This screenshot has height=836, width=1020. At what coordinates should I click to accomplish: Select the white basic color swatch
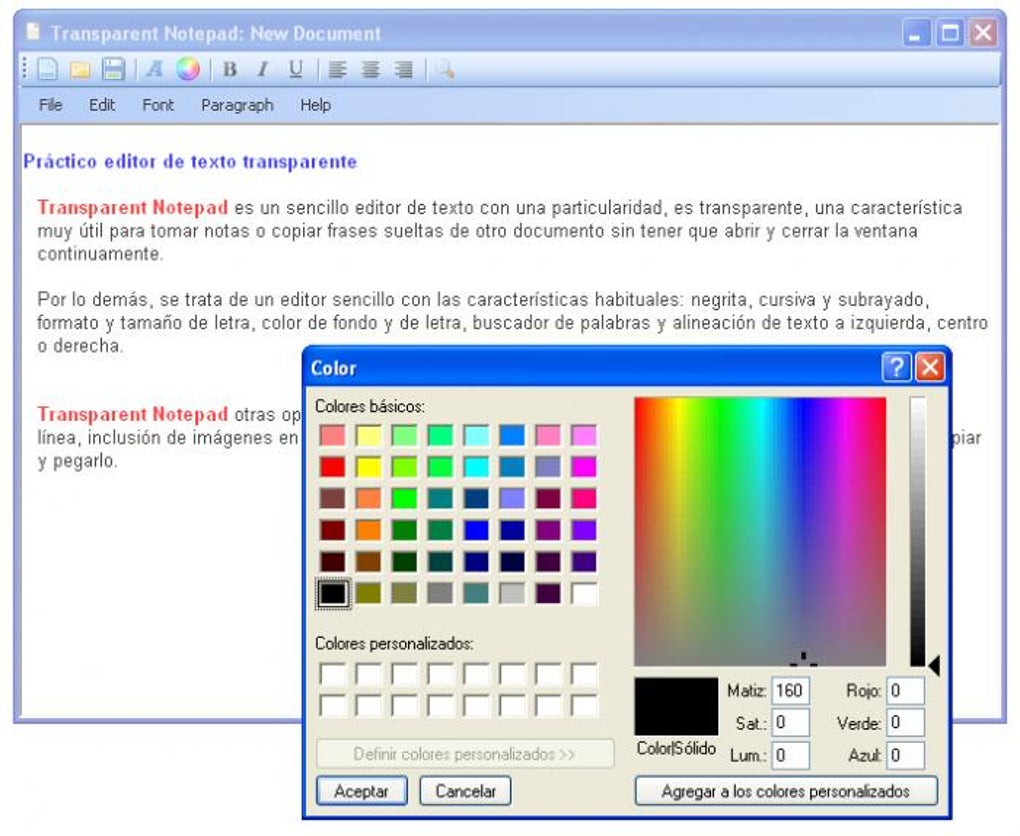584,593
